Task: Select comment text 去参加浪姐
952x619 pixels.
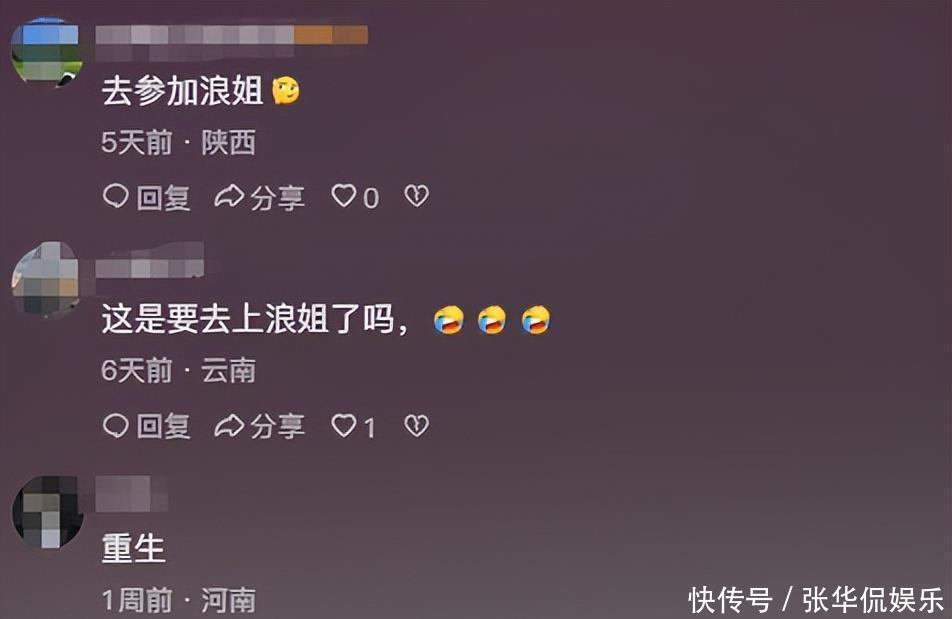Action: pos(183,91)
